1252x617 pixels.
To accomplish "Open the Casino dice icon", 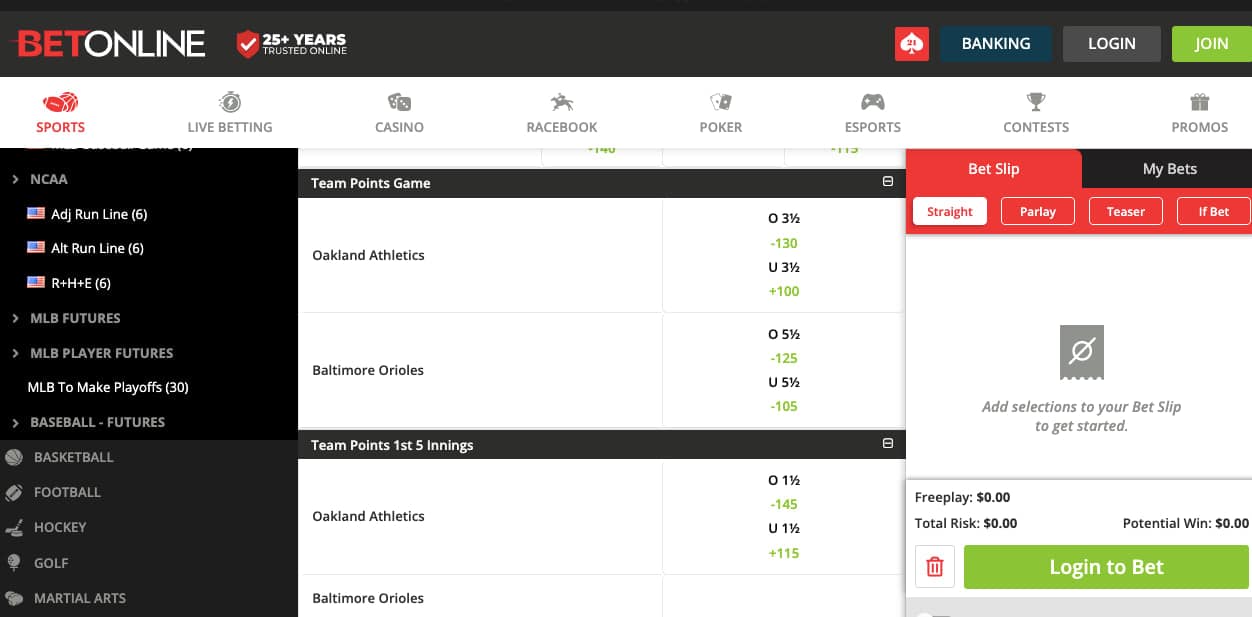I will pos(399,102).
